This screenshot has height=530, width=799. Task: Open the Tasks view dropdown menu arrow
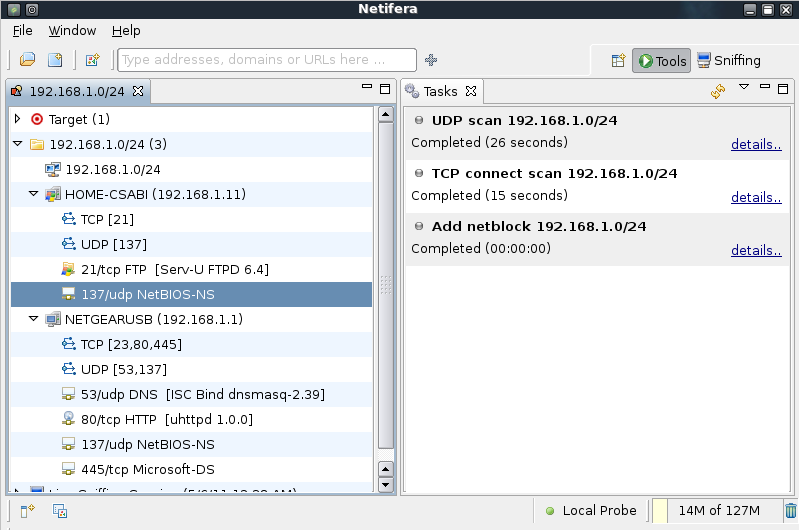(x=744, y=87)
